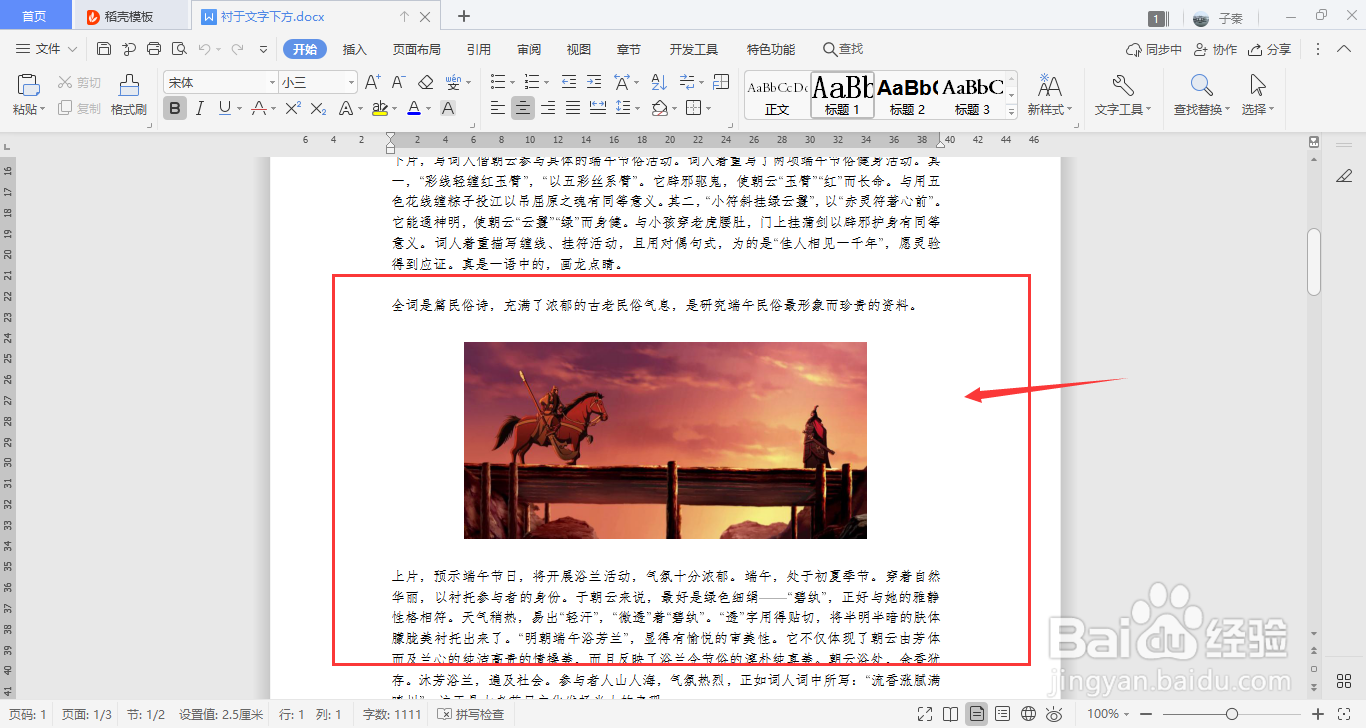The image size is (1366, 728).
Task: Toggle center alignment
Action: tap(522, 108)
